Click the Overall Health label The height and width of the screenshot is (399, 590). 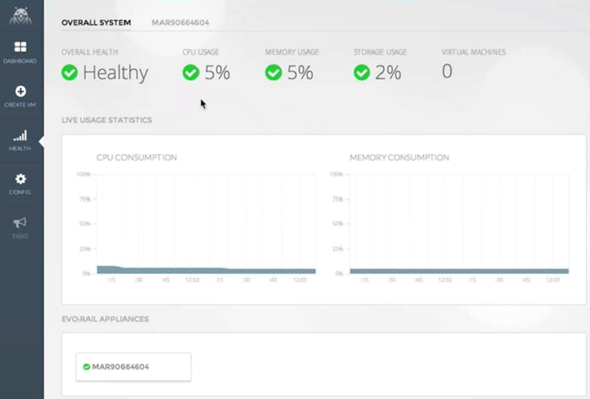90,52
